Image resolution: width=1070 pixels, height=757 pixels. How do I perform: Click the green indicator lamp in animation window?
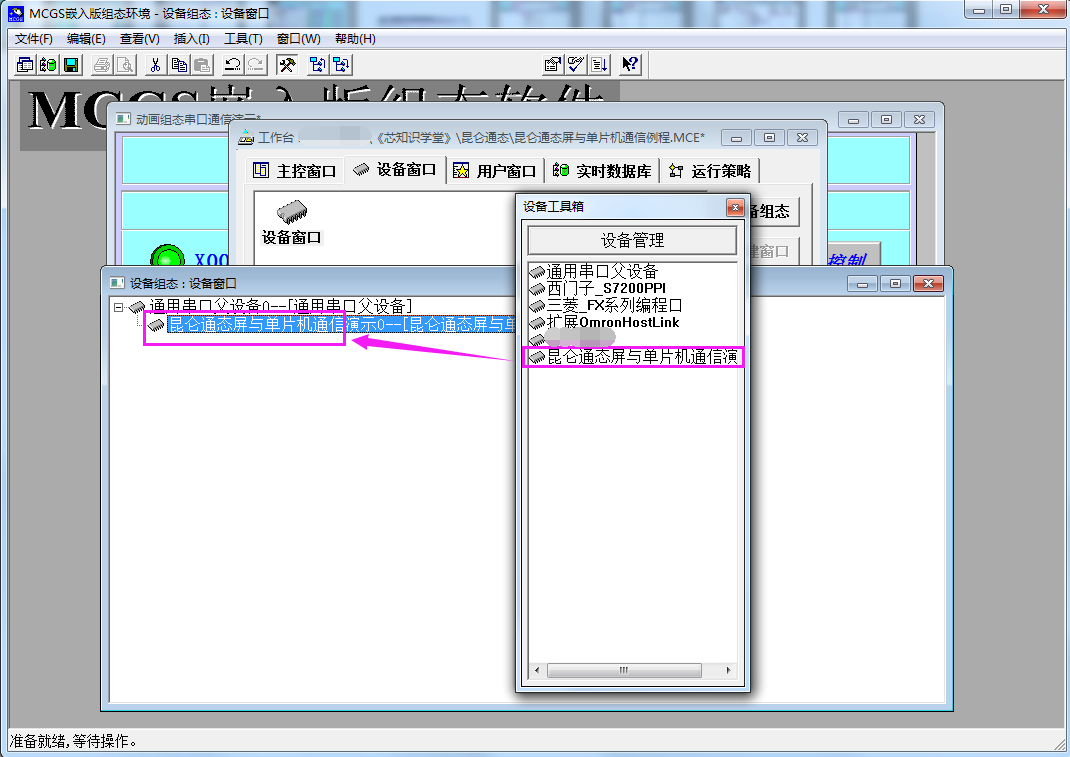coord(168,255)
